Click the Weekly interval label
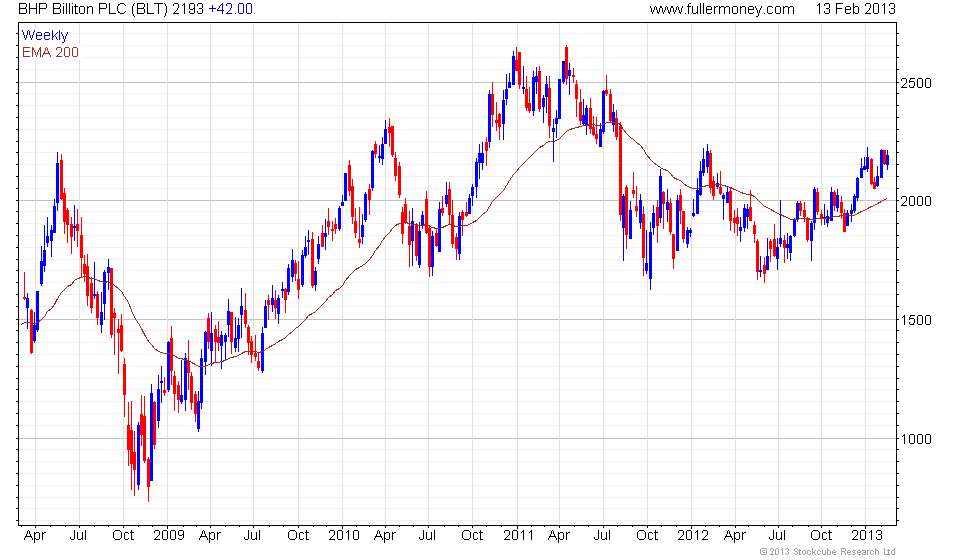The width and height of the screenshot is (980, 560). tap(44, 35)
